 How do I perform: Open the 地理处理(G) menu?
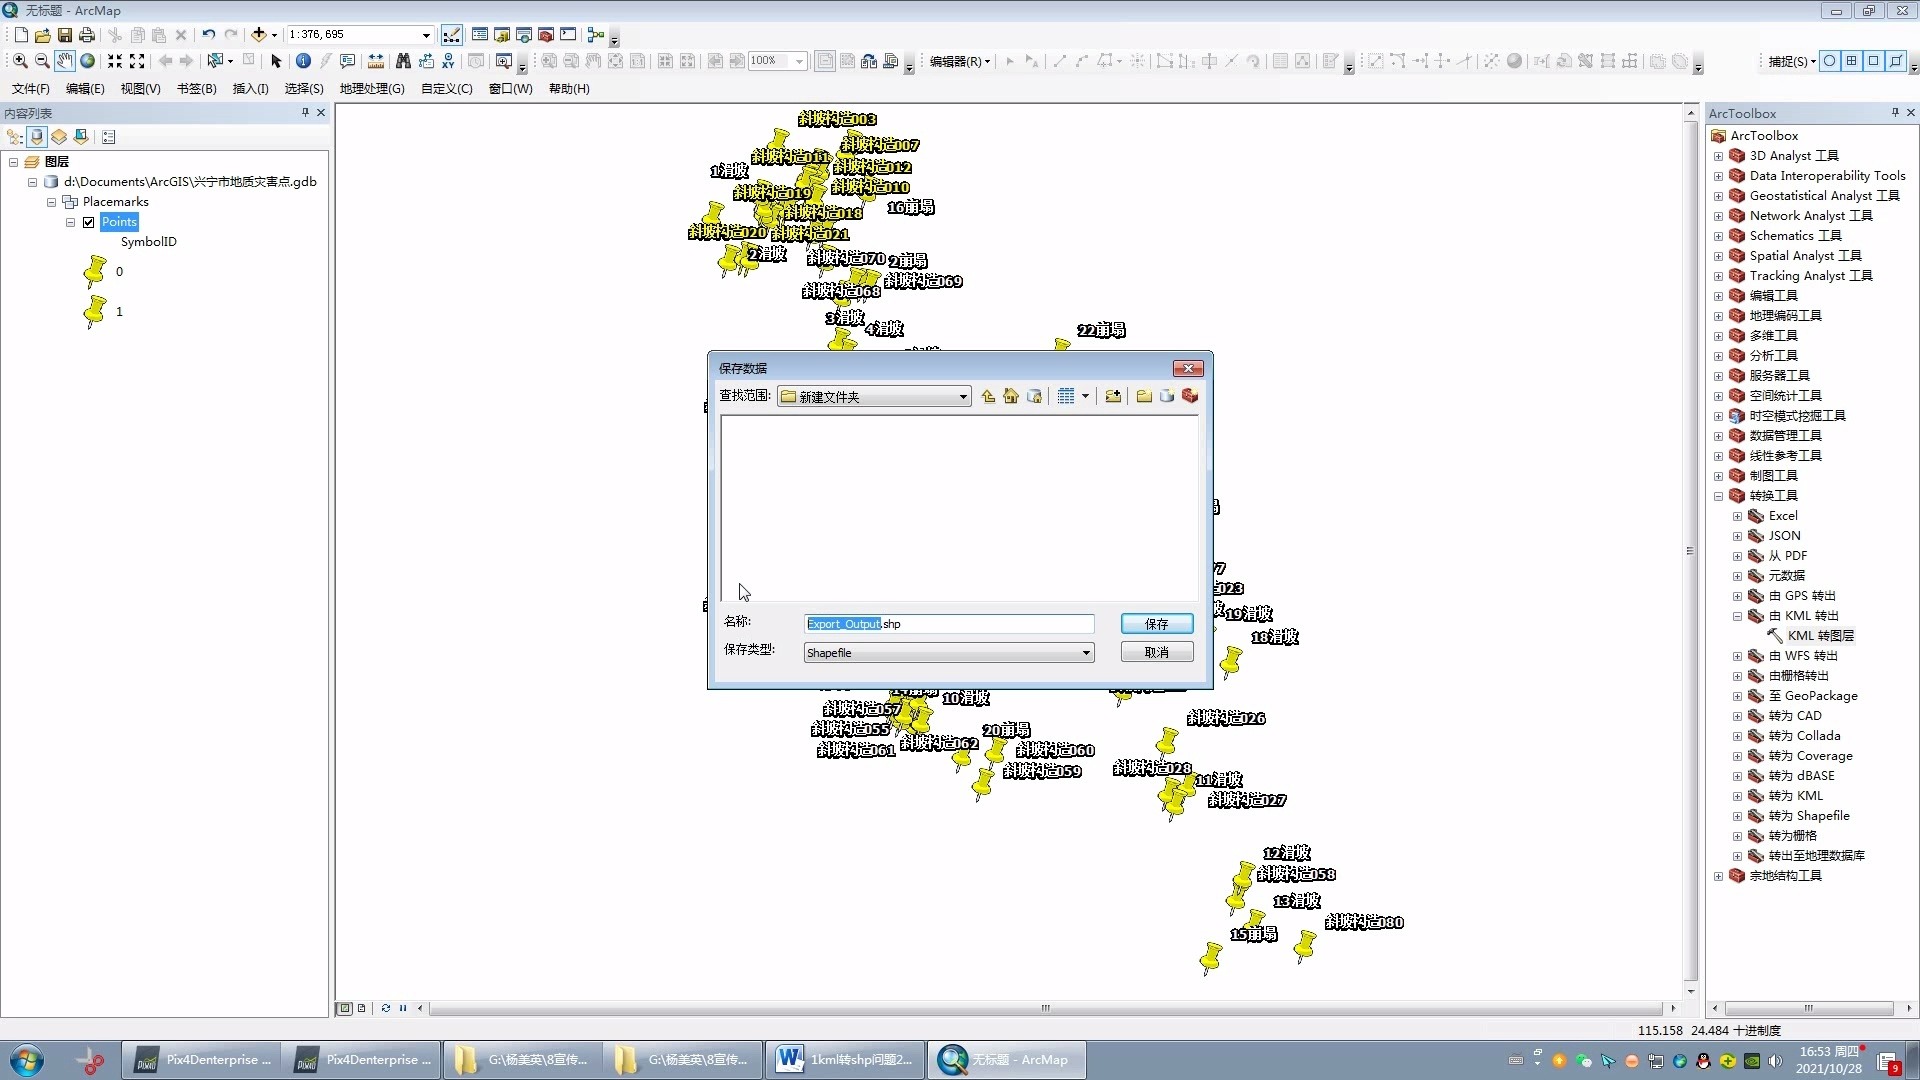(x=371, y=89)
